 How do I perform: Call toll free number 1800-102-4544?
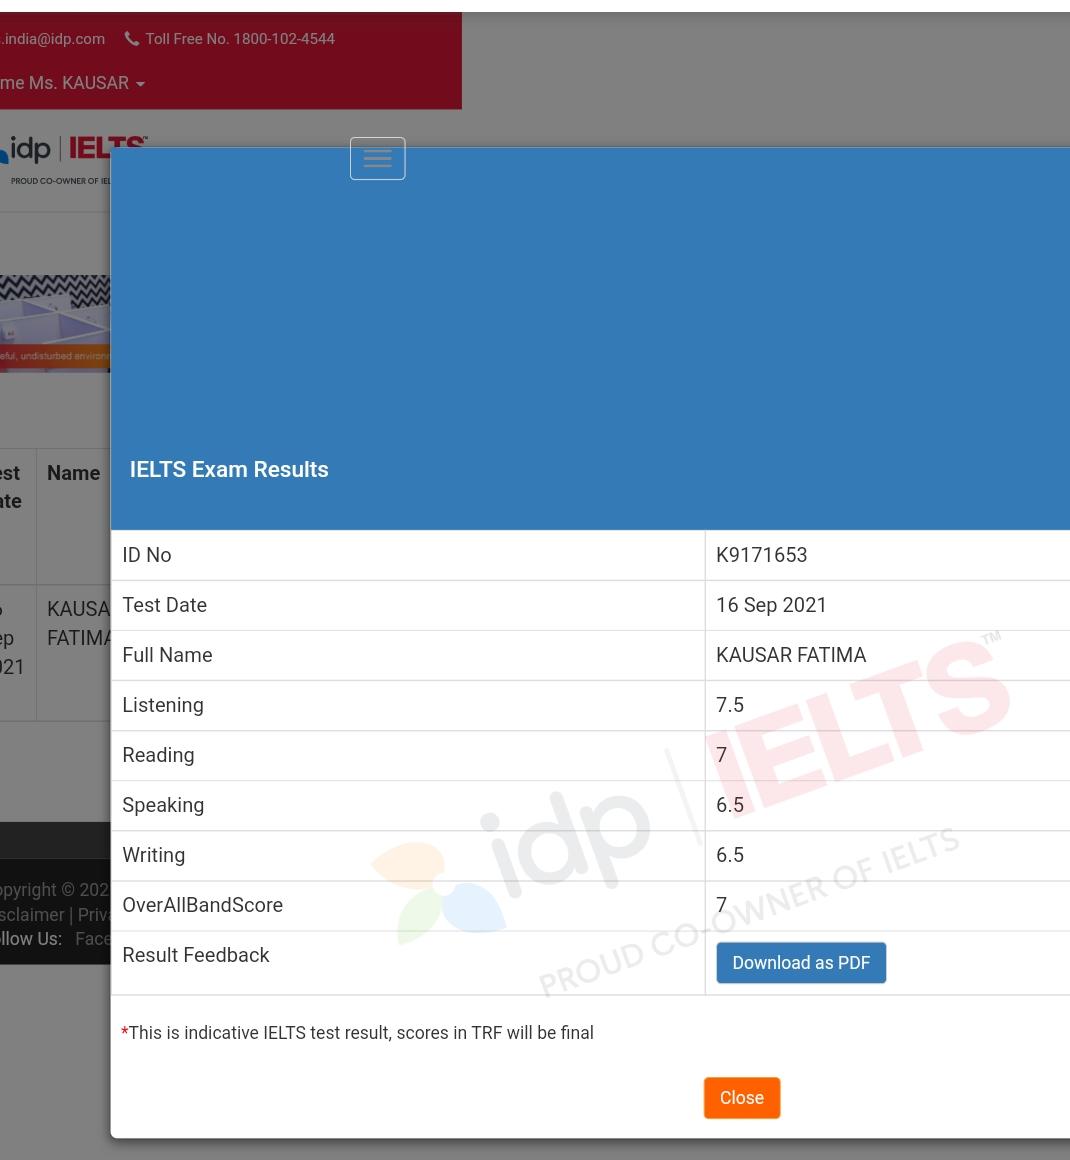pos(240,39)
